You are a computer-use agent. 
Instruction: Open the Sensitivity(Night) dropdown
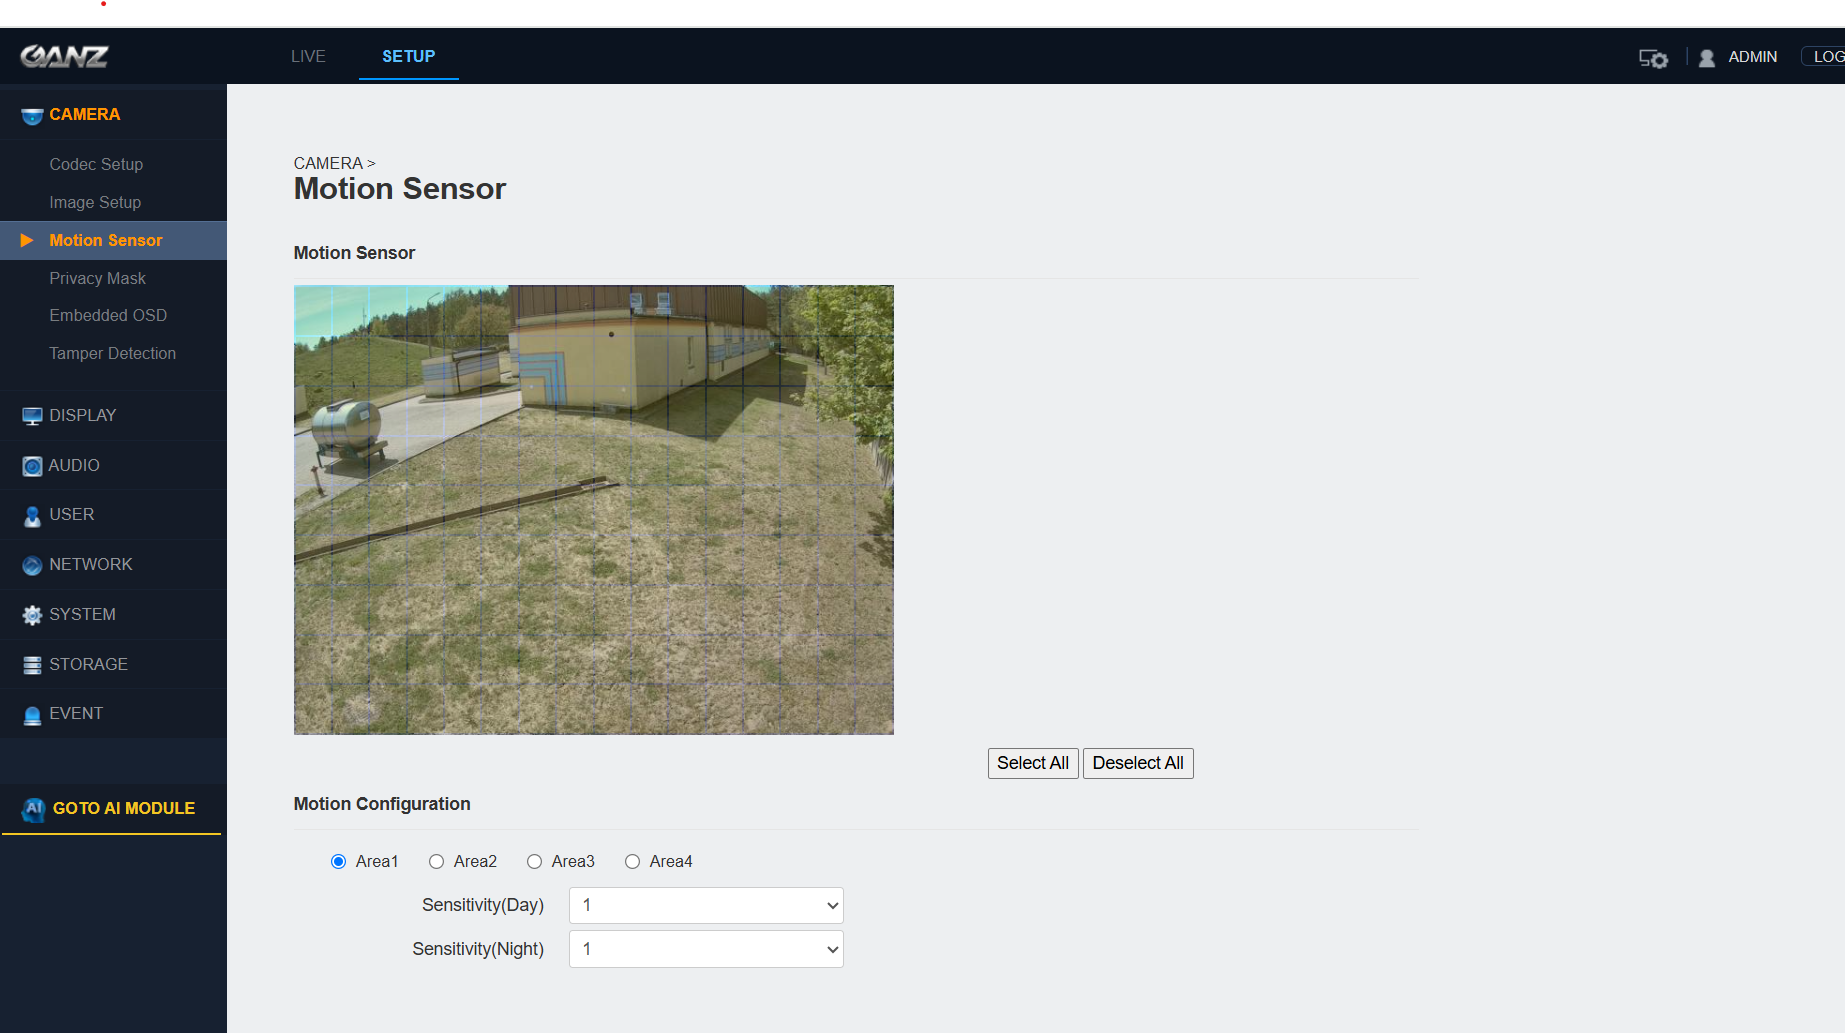[705, 948]
